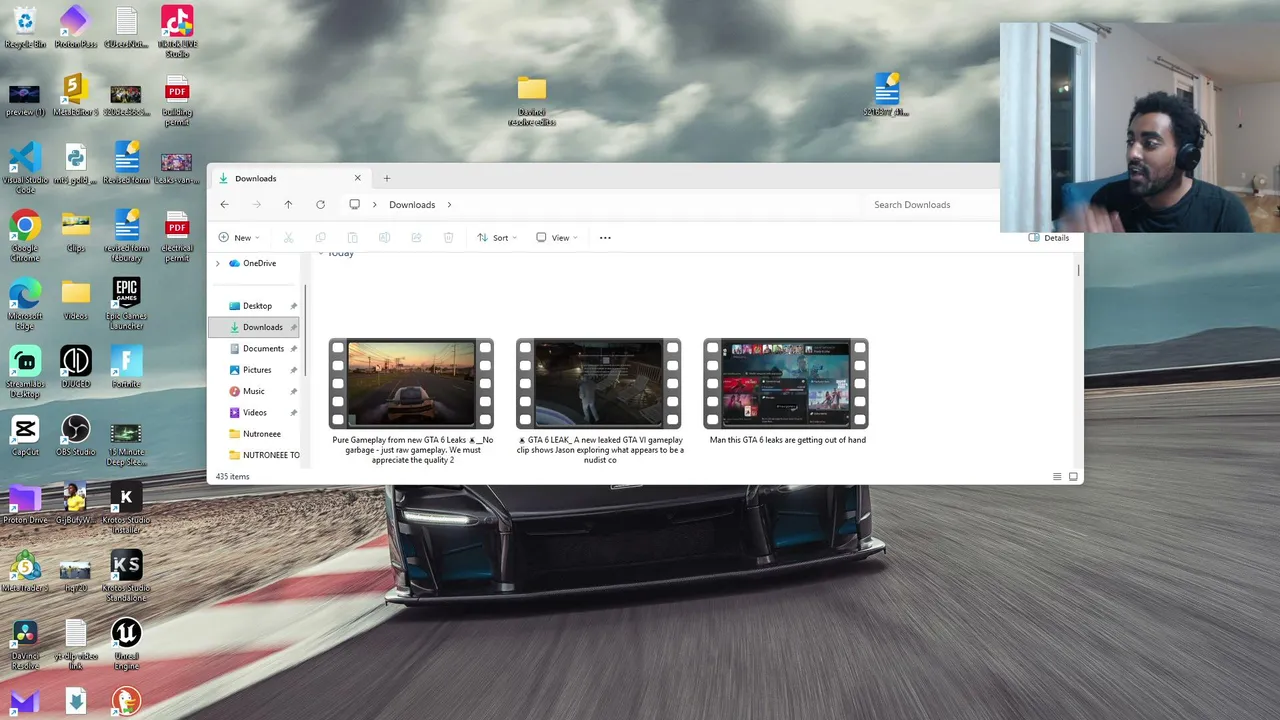This screenshot has width=1280, height=720.
Task: Open the Davinci resolve edits folder
Action: tap(532, 101)
